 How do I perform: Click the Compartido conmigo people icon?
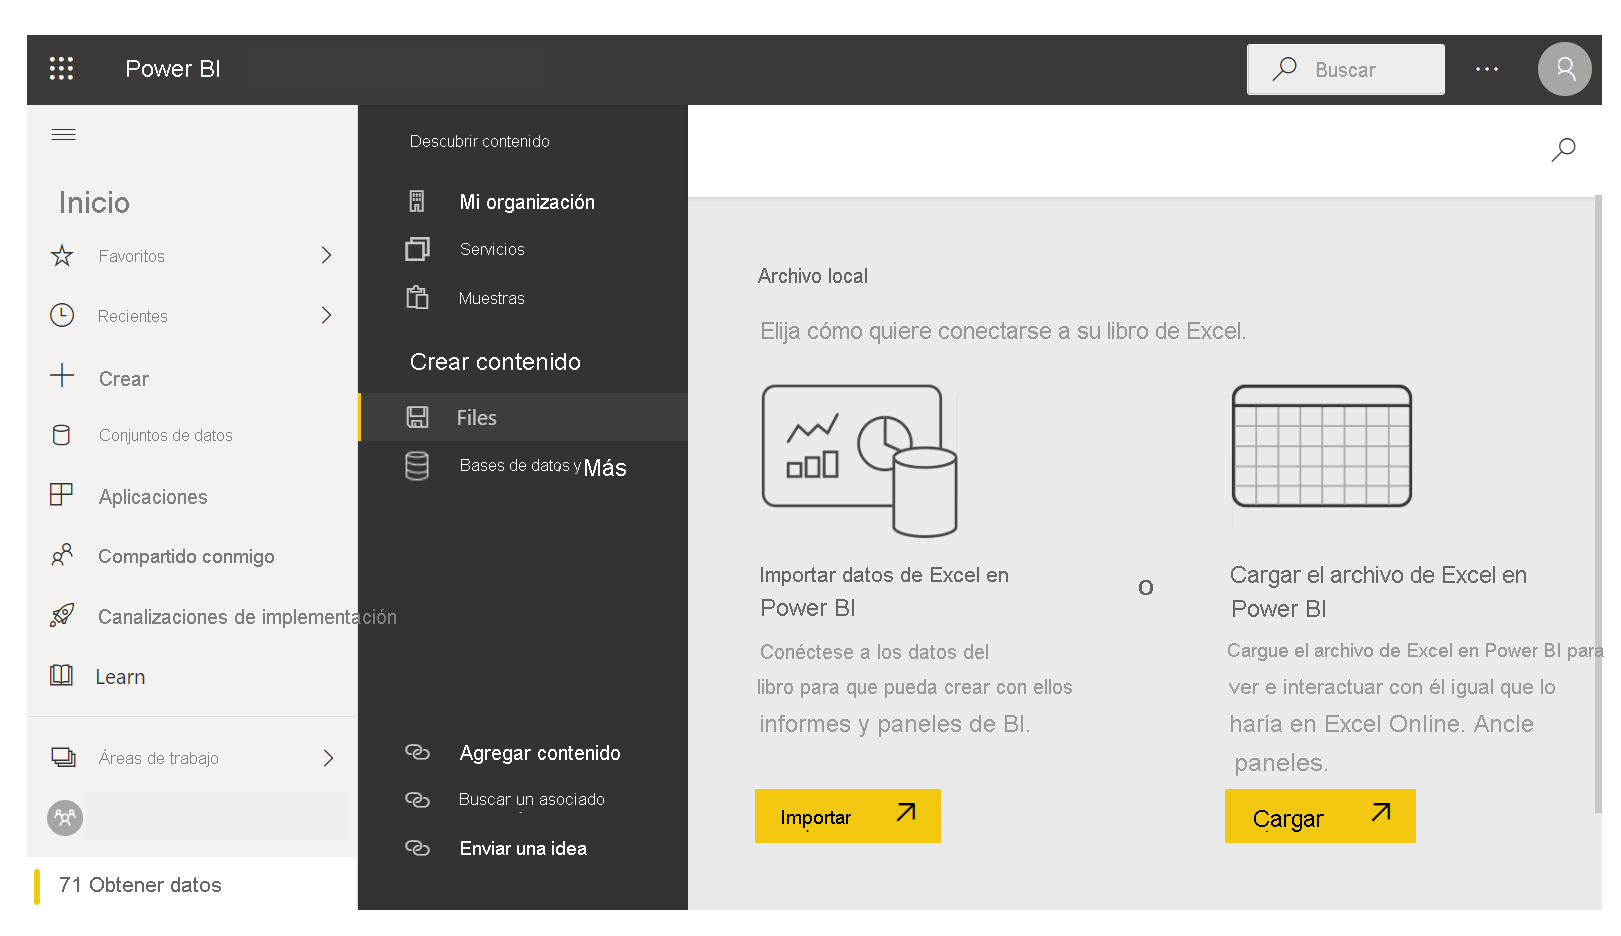pyautogui.click(x=62, y=554)
